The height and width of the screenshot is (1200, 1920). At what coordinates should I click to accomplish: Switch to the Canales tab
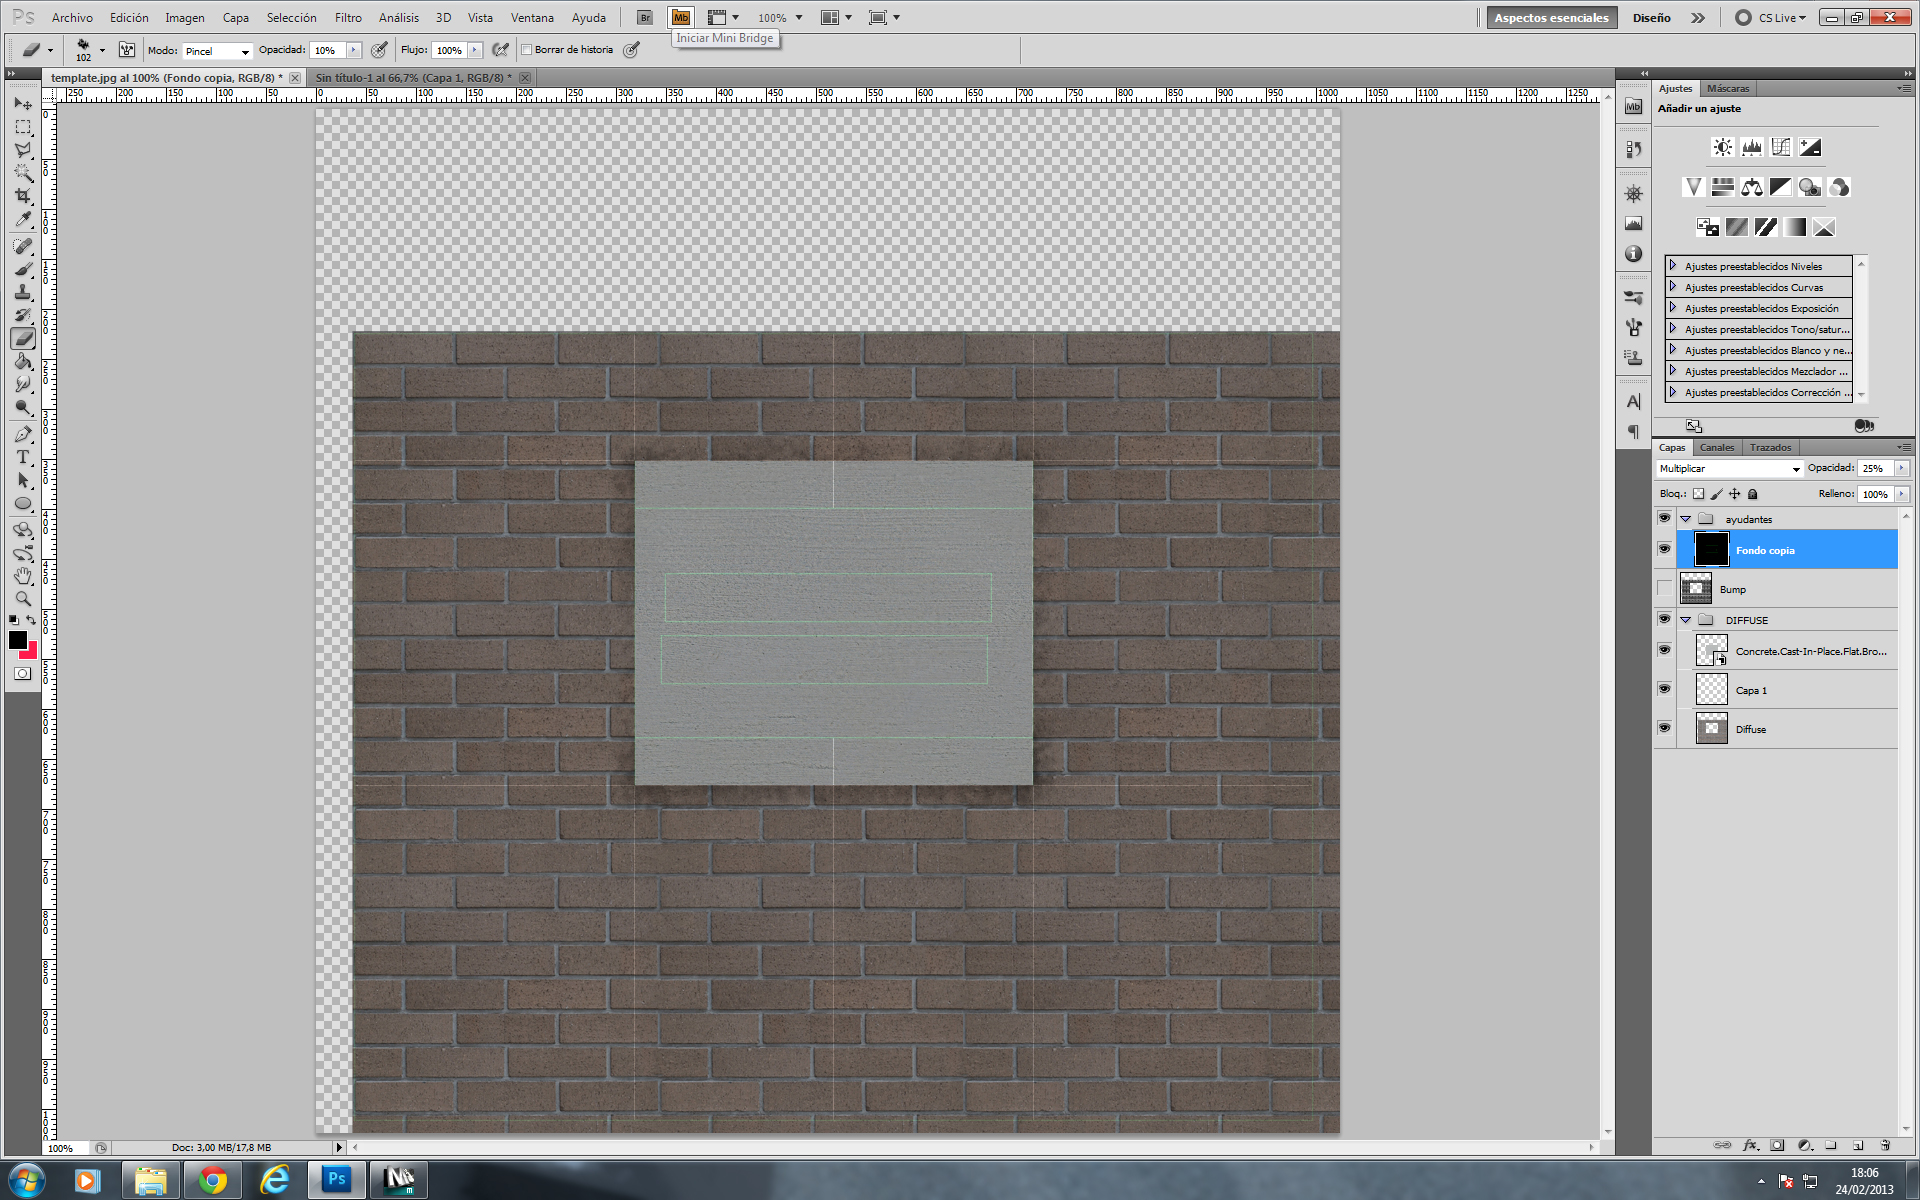1717,447
